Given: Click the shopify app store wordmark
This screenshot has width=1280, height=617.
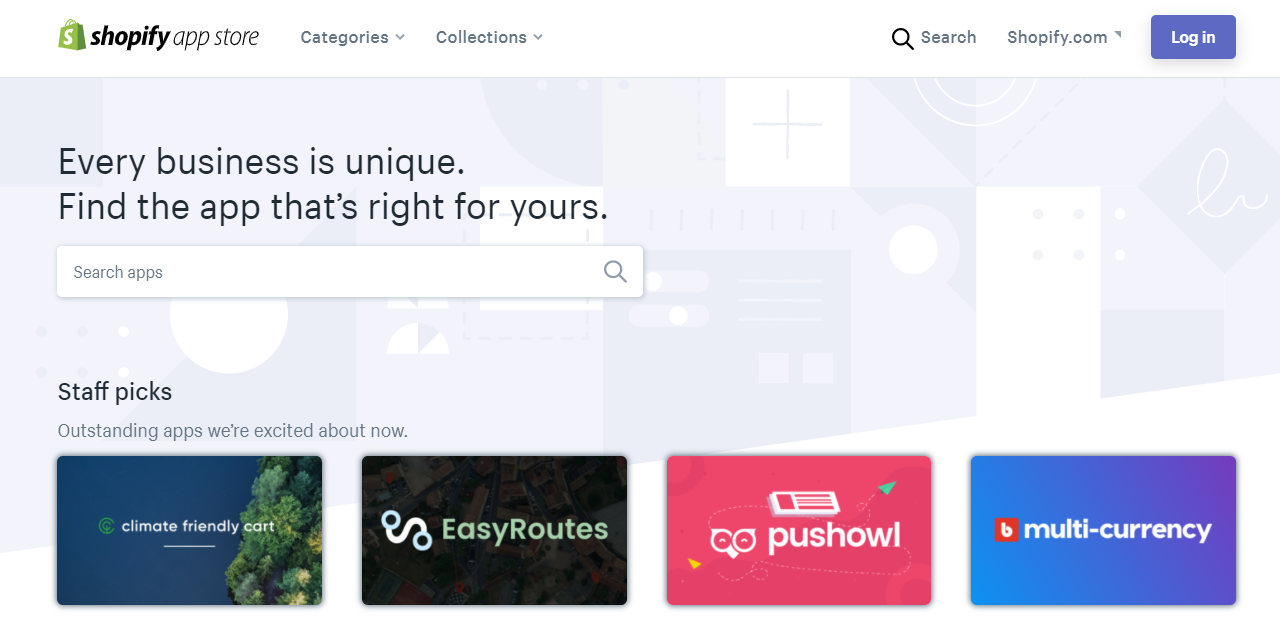Looking at the screenshot, I should (174, 38).
